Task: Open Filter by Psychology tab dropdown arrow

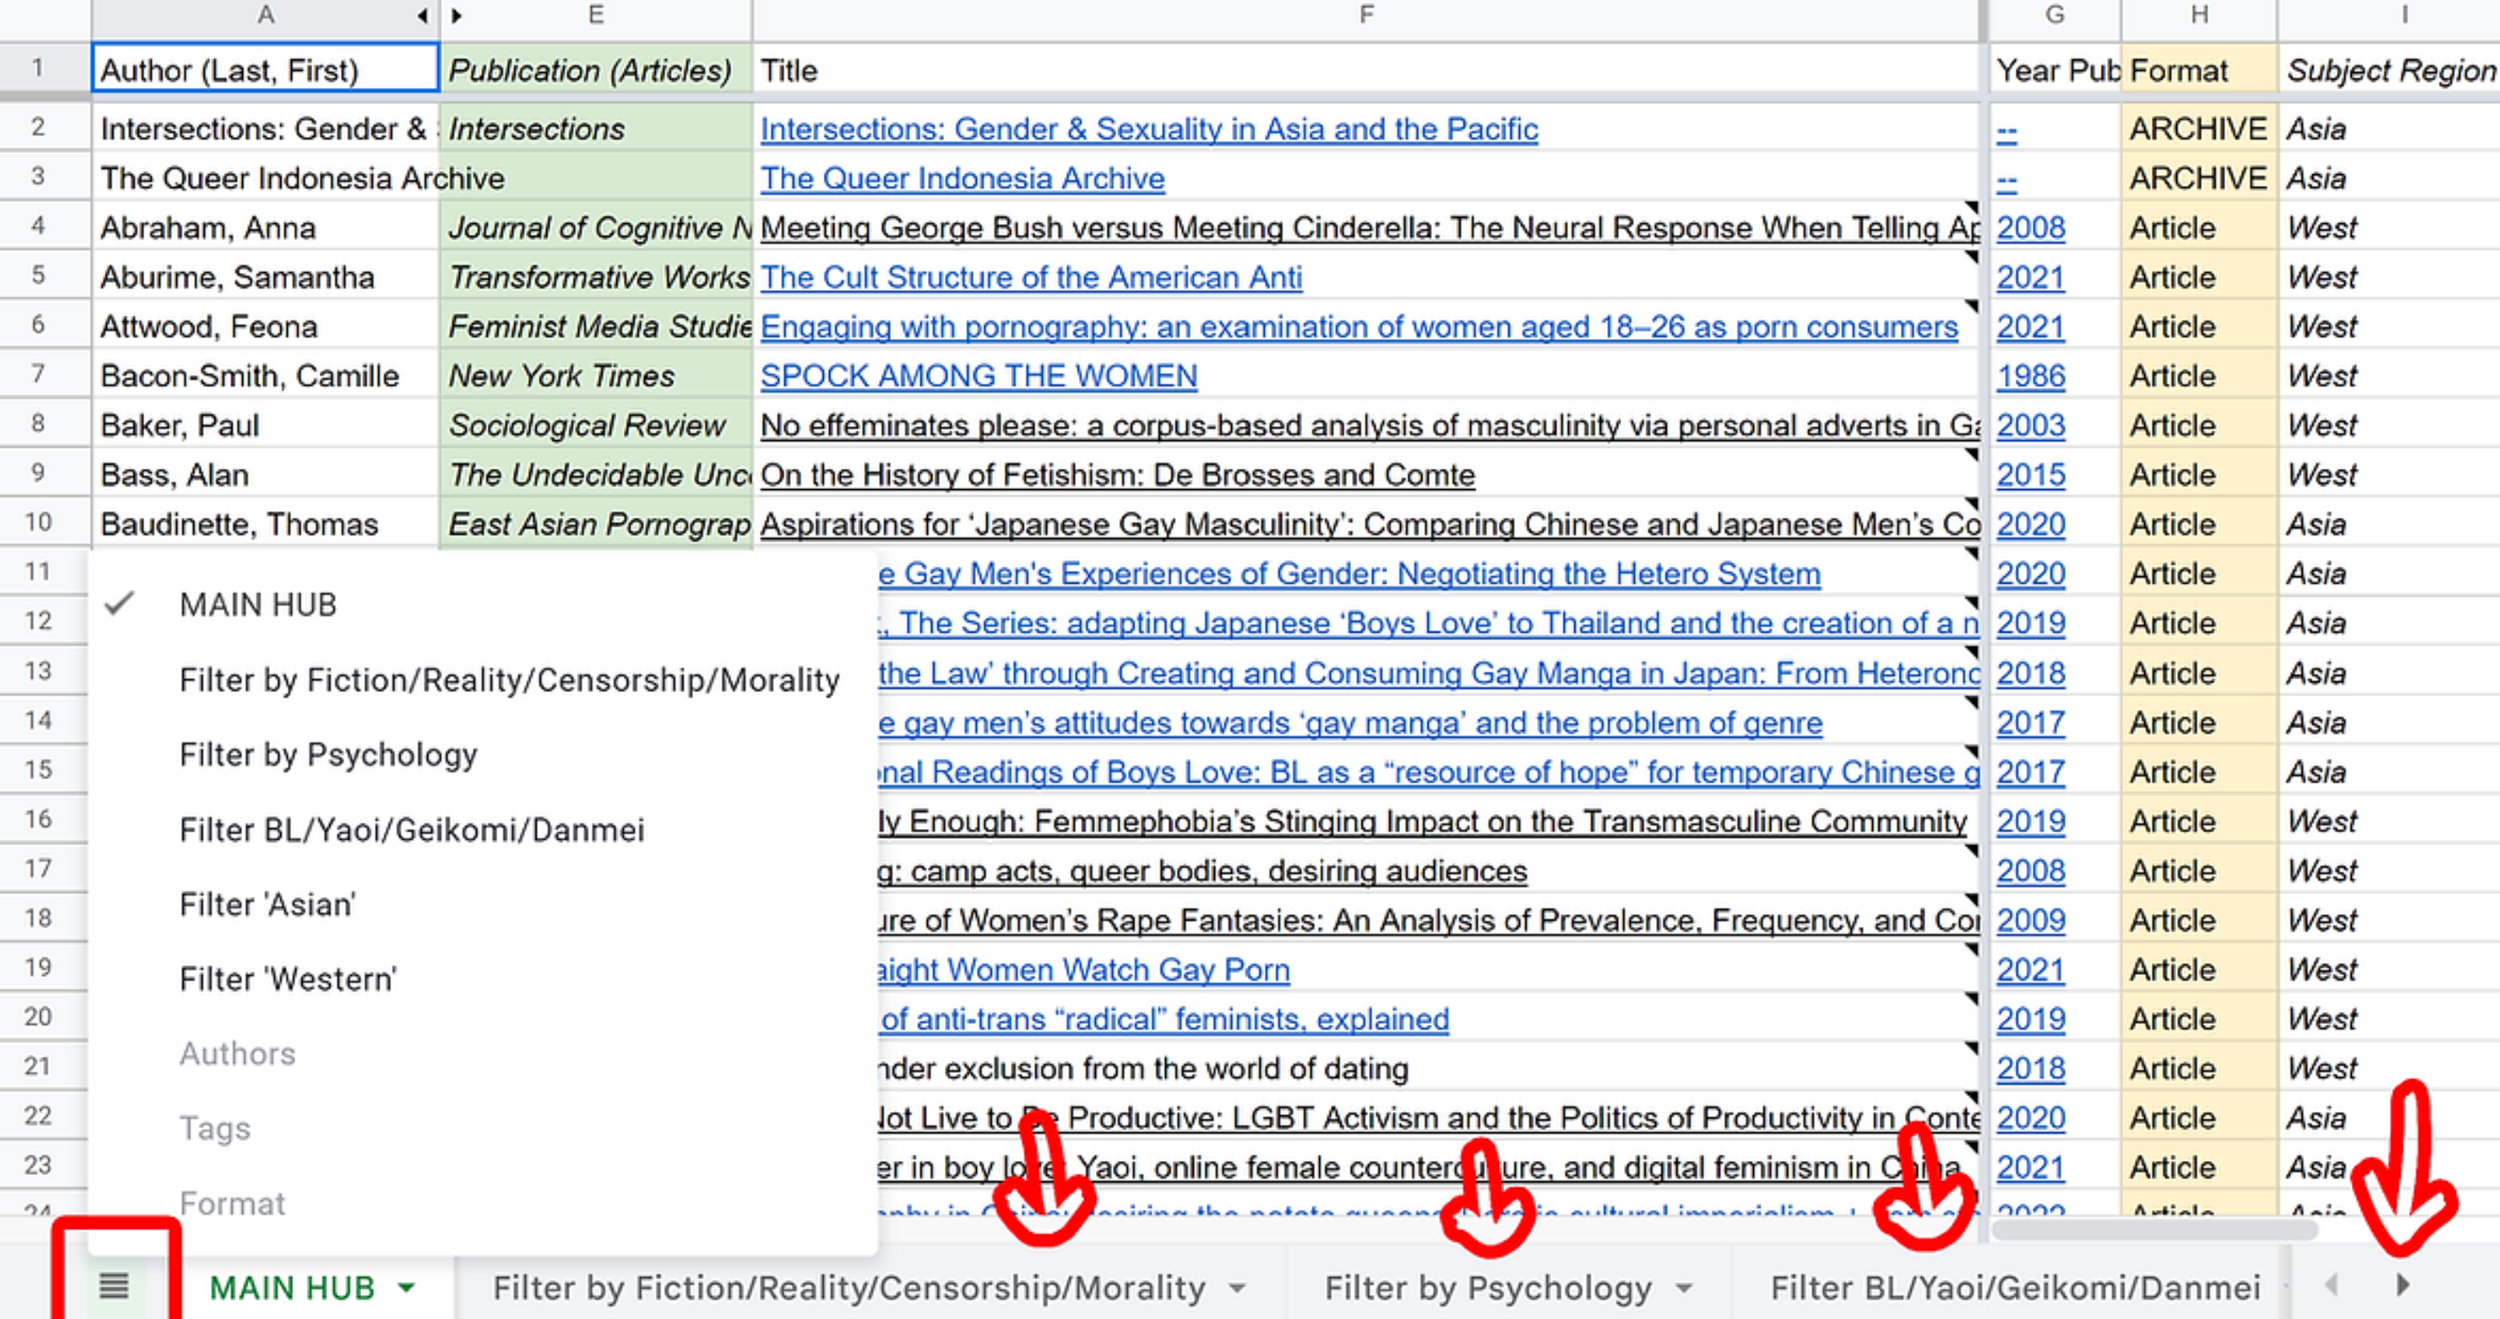Action: coord(1684,1288)
